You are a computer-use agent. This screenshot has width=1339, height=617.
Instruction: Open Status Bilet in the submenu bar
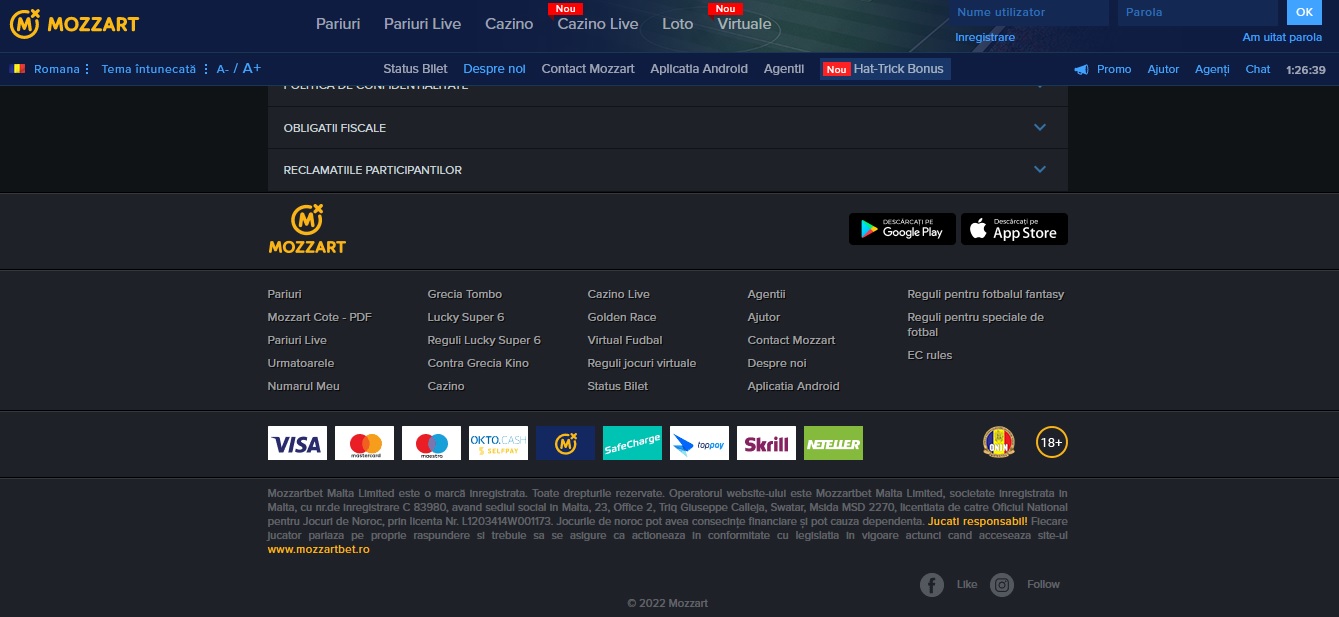[x=415, y=69]
